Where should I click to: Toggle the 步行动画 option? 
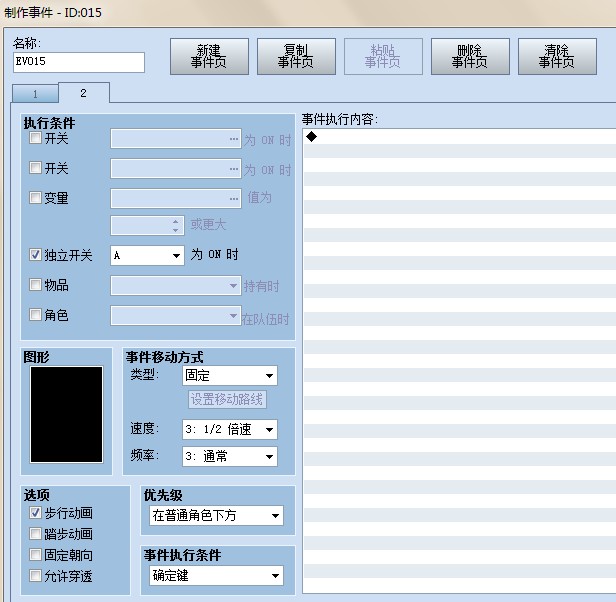(35, 512)
